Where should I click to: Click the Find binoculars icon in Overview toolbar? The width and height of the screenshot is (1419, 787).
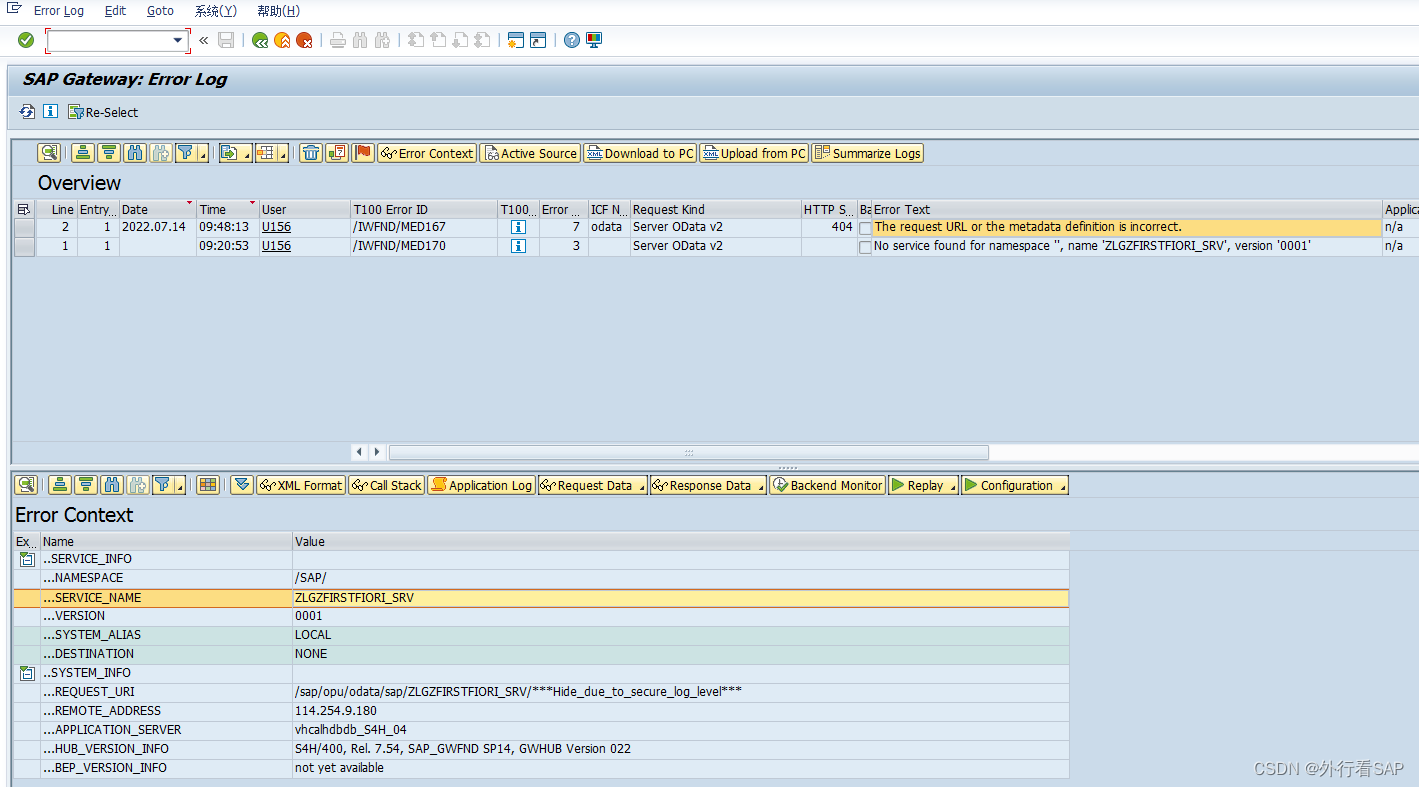click(x=134, y=153)
